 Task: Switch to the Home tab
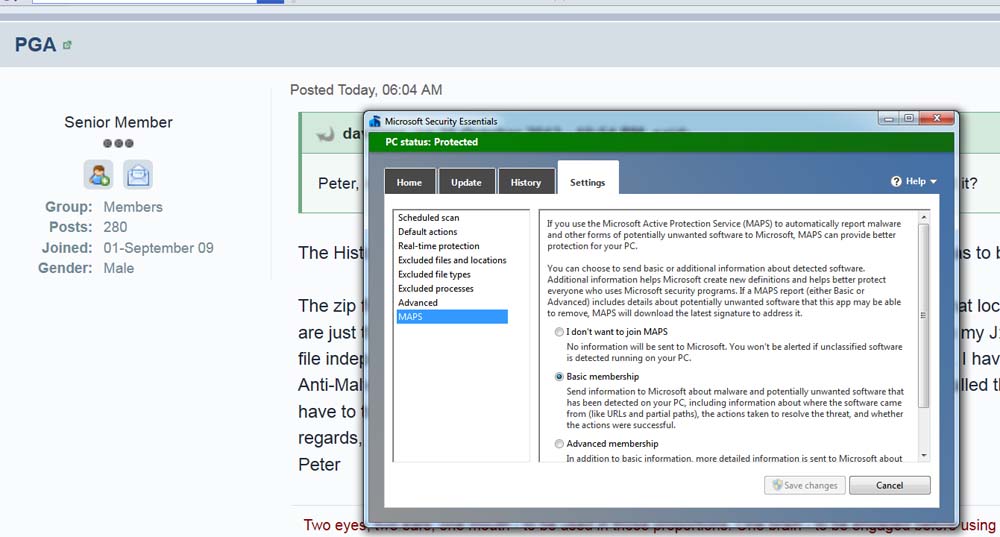(409, 182)
